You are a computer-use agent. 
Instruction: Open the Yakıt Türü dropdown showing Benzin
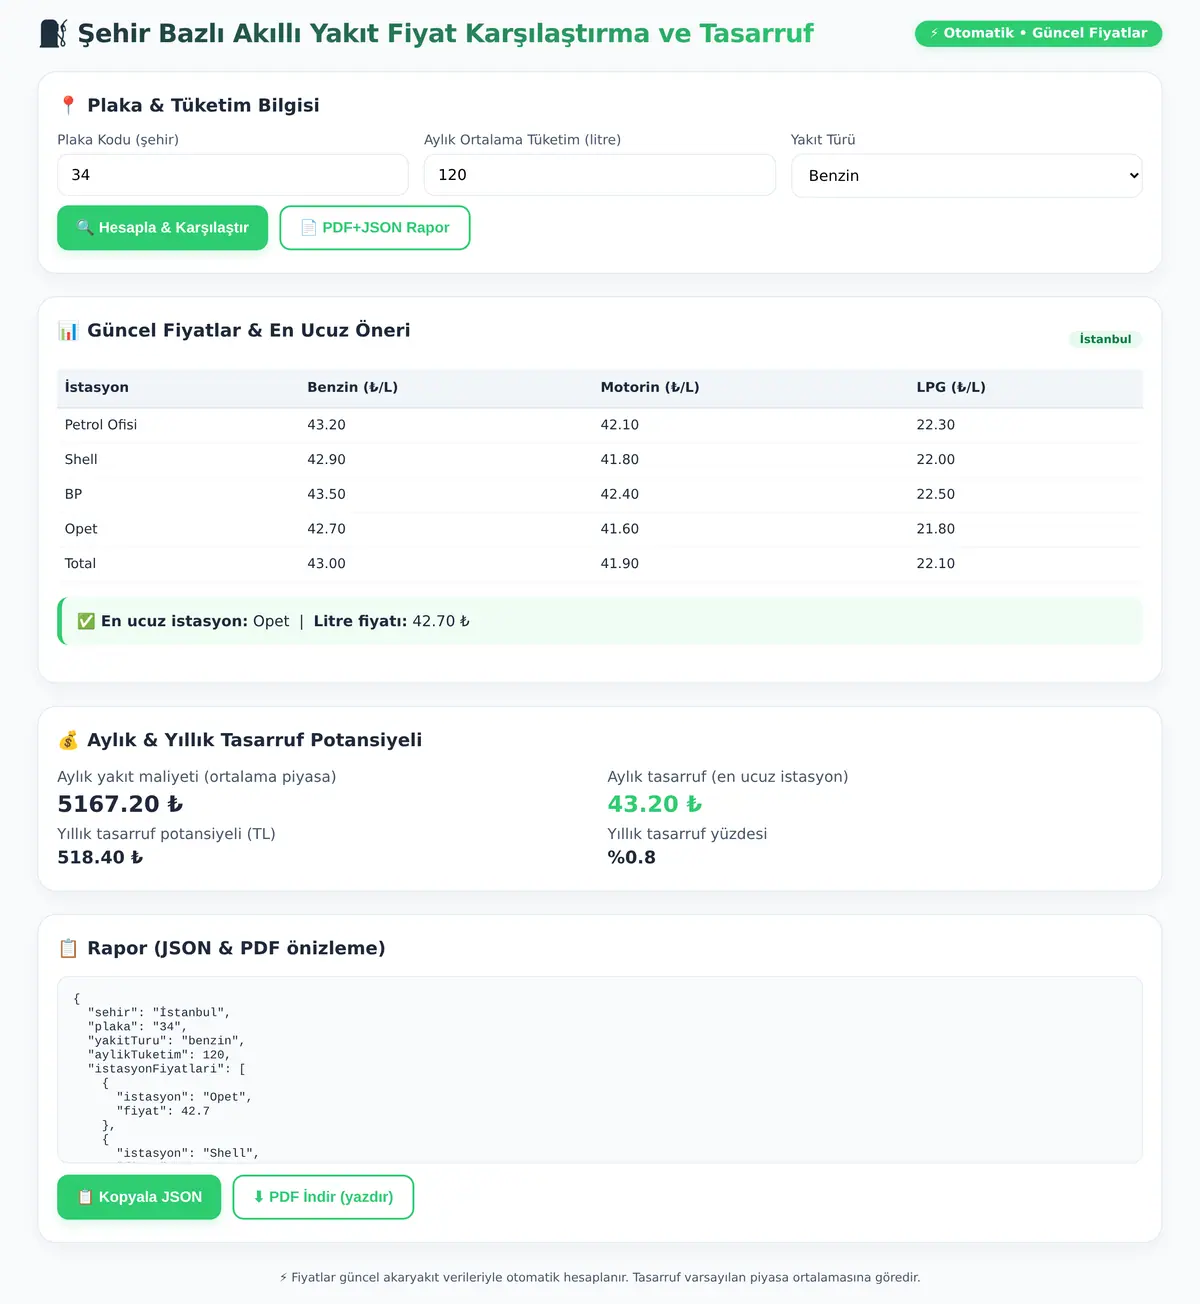(966, 176)
